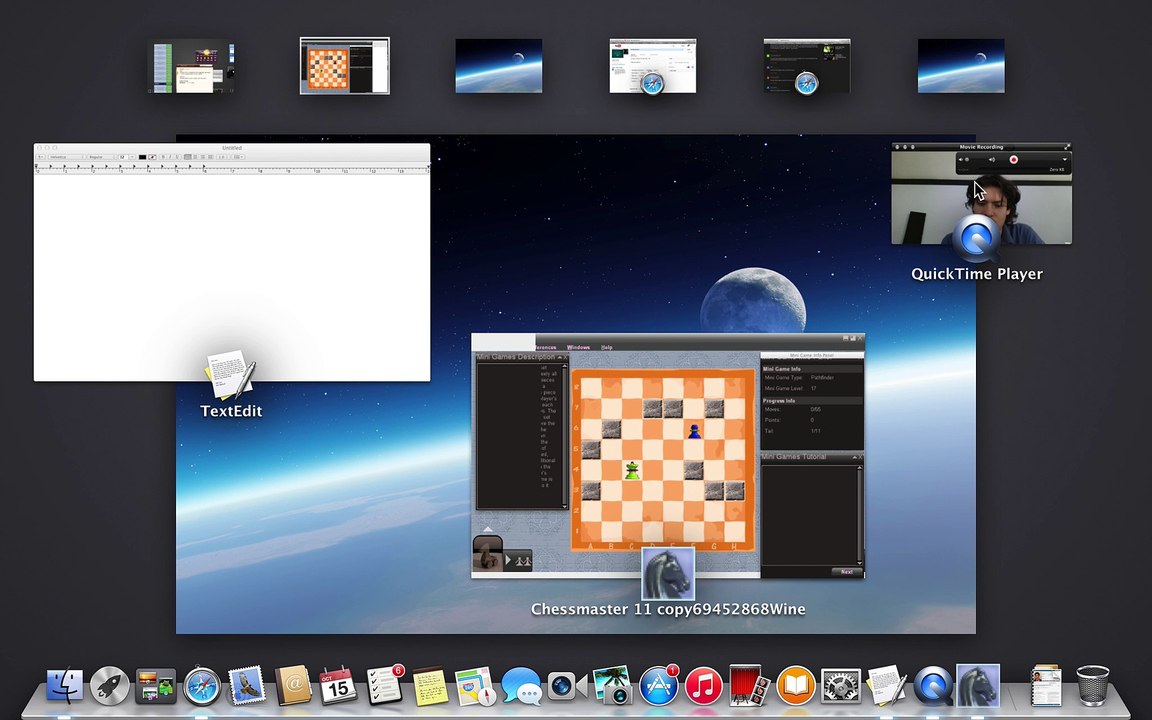Switch to white Safari window space thumbnail
Viewport: 1152px width, 720px height.
click(x=653, y=66)
